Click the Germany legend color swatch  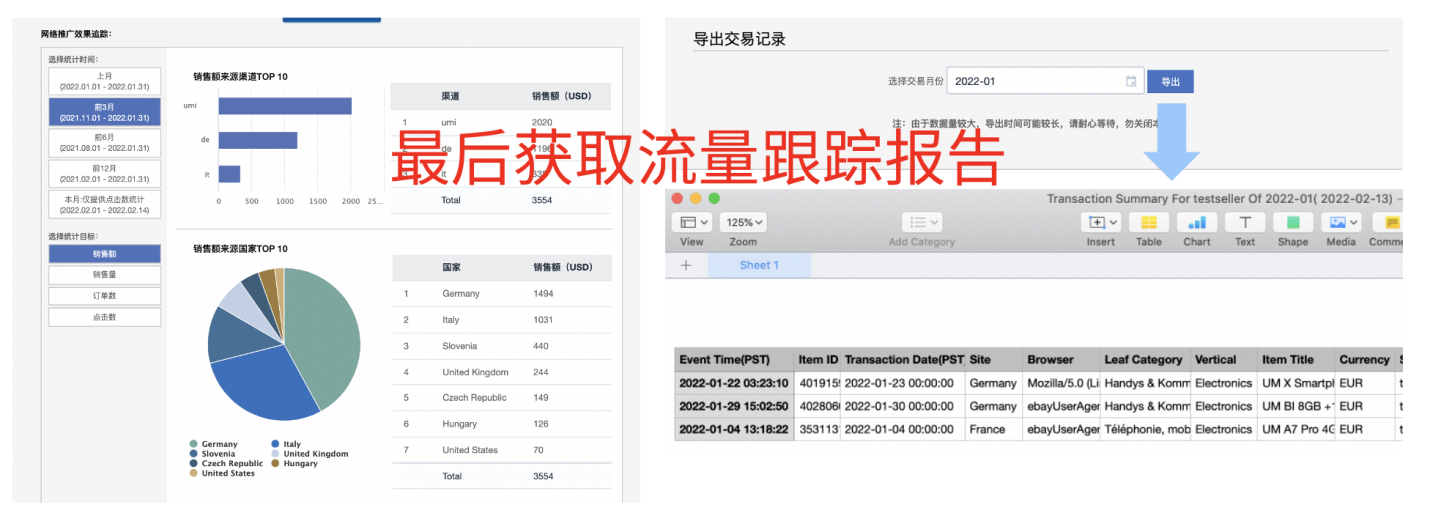coord(194,444)
